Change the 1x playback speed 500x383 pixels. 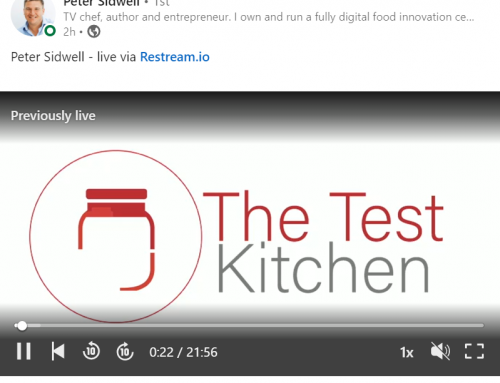(407, 352)
